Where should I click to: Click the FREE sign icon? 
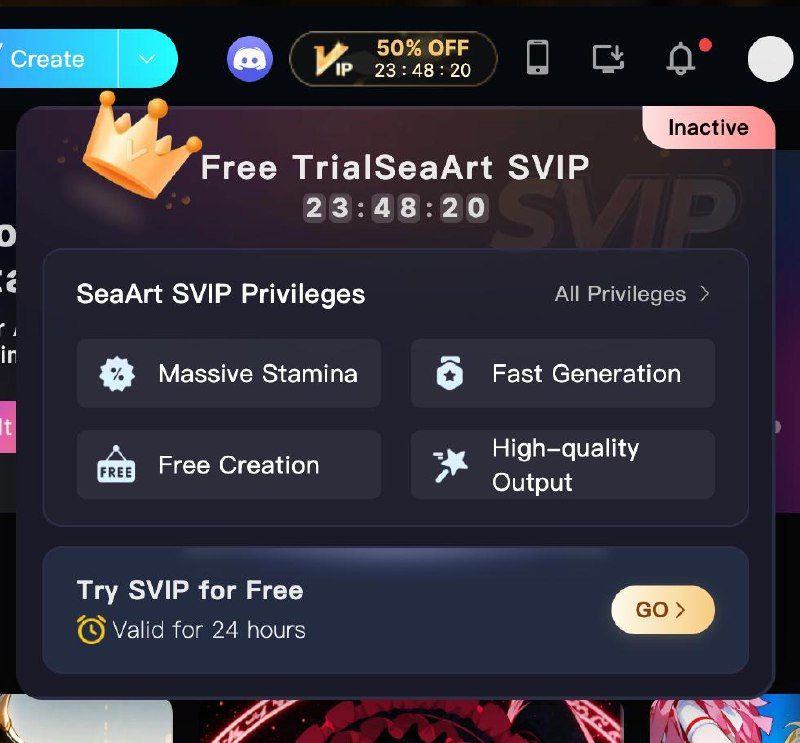[x=116, y=464]
